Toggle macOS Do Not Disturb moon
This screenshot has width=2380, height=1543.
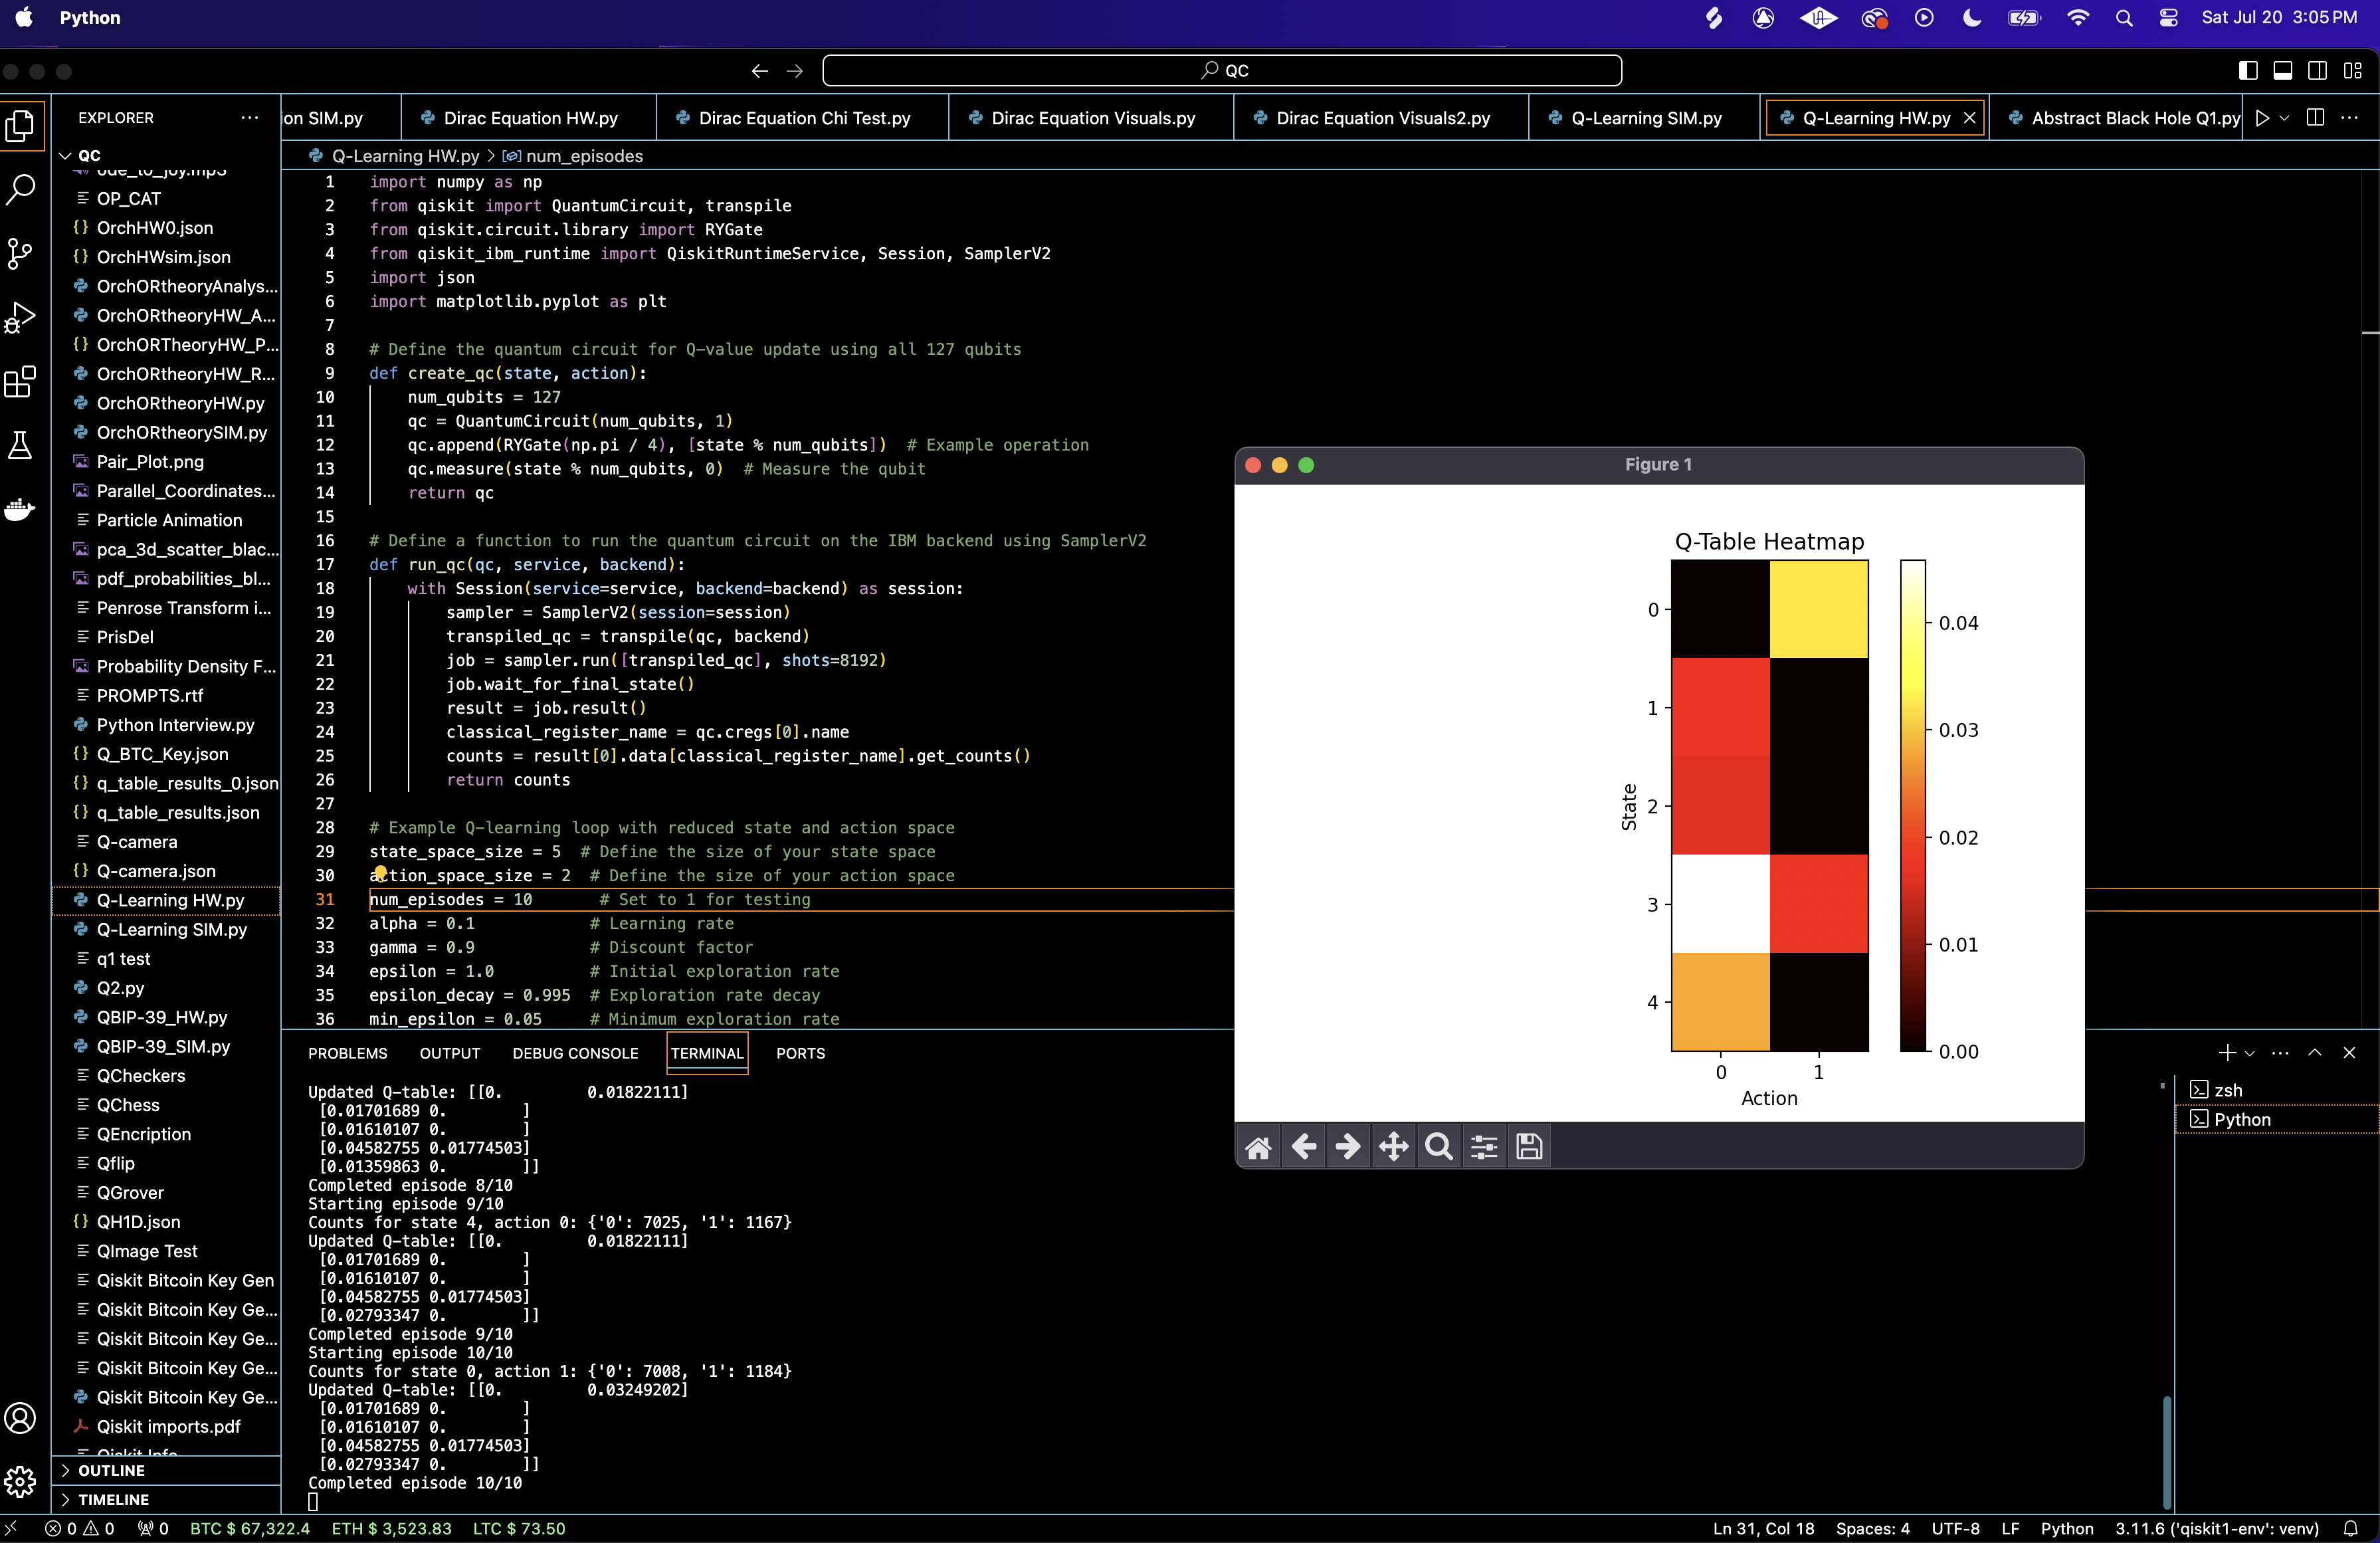[1972, 18]
